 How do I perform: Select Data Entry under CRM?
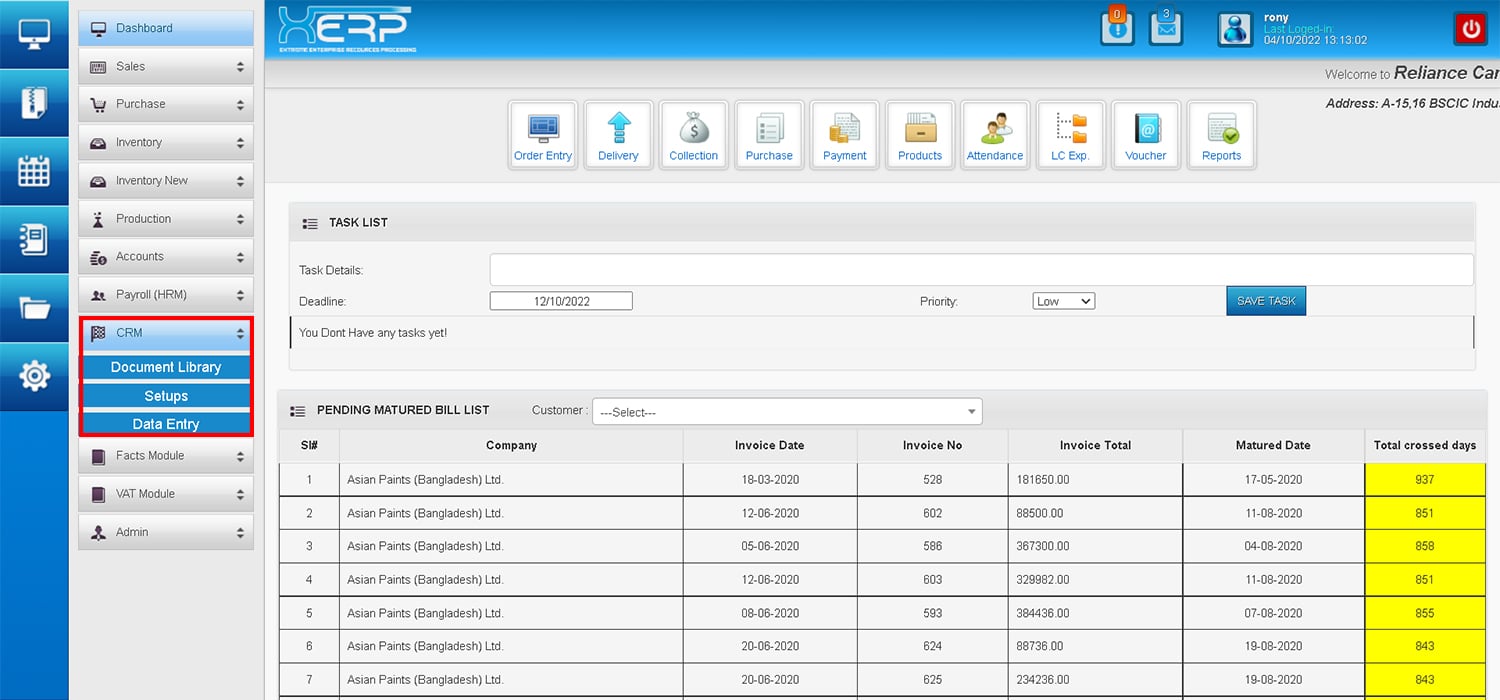(166, 424)
